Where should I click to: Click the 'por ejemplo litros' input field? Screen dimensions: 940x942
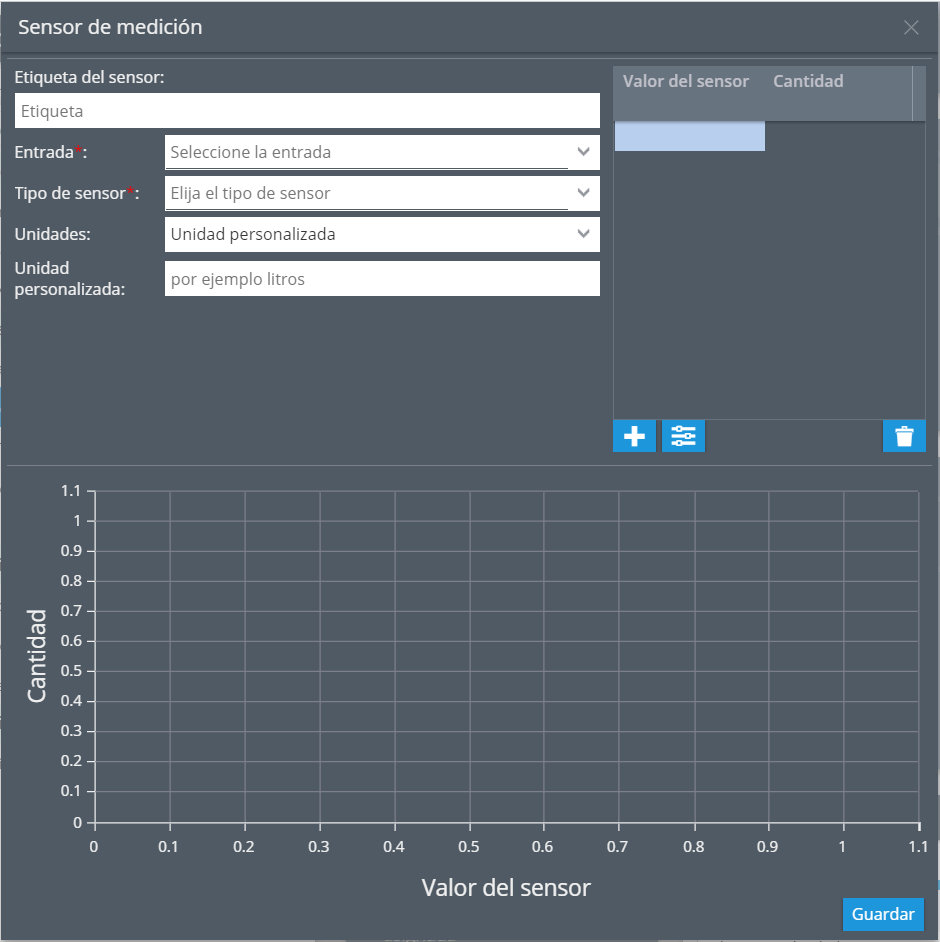[381, 279]
